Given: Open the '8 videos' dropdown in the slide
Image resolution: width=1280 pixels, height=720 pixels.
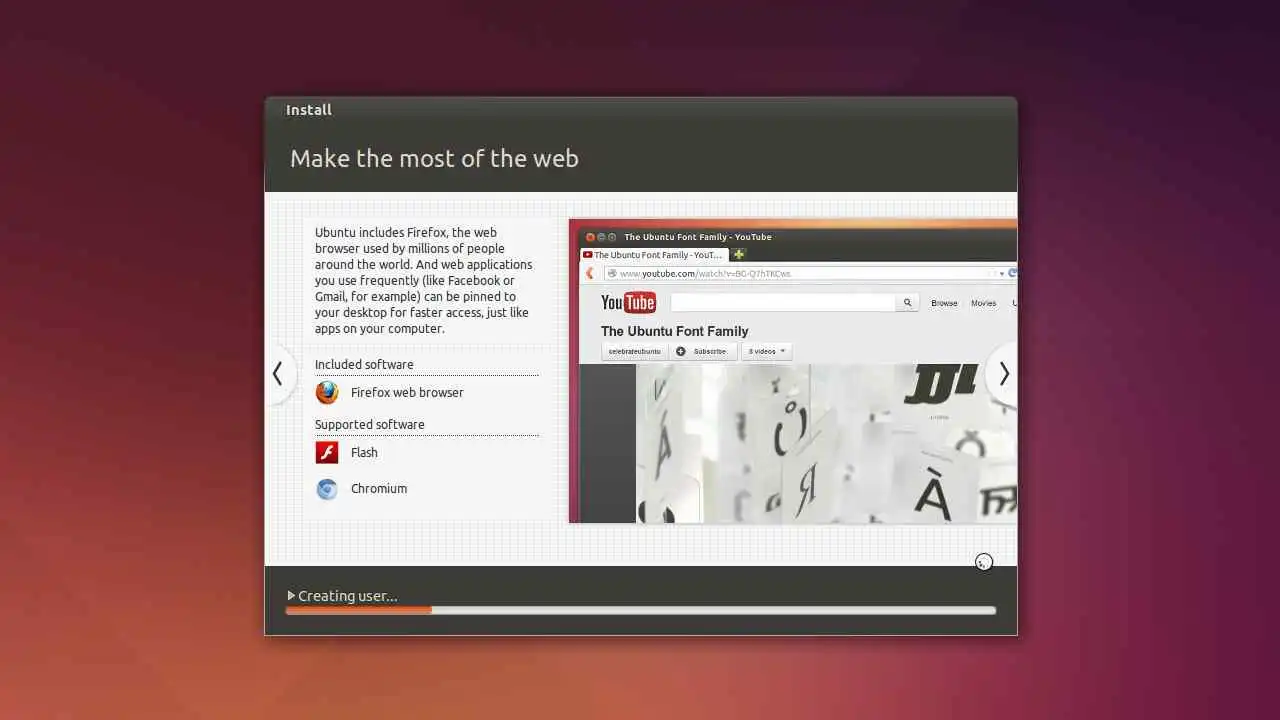Looking at the screenshot, I should [x=766, y=351].
